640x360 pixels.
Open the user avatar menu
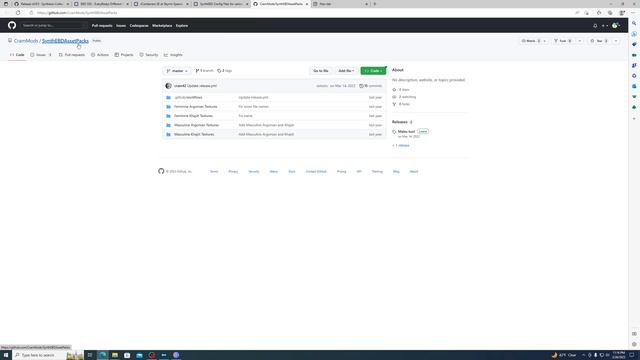[616, 26]
